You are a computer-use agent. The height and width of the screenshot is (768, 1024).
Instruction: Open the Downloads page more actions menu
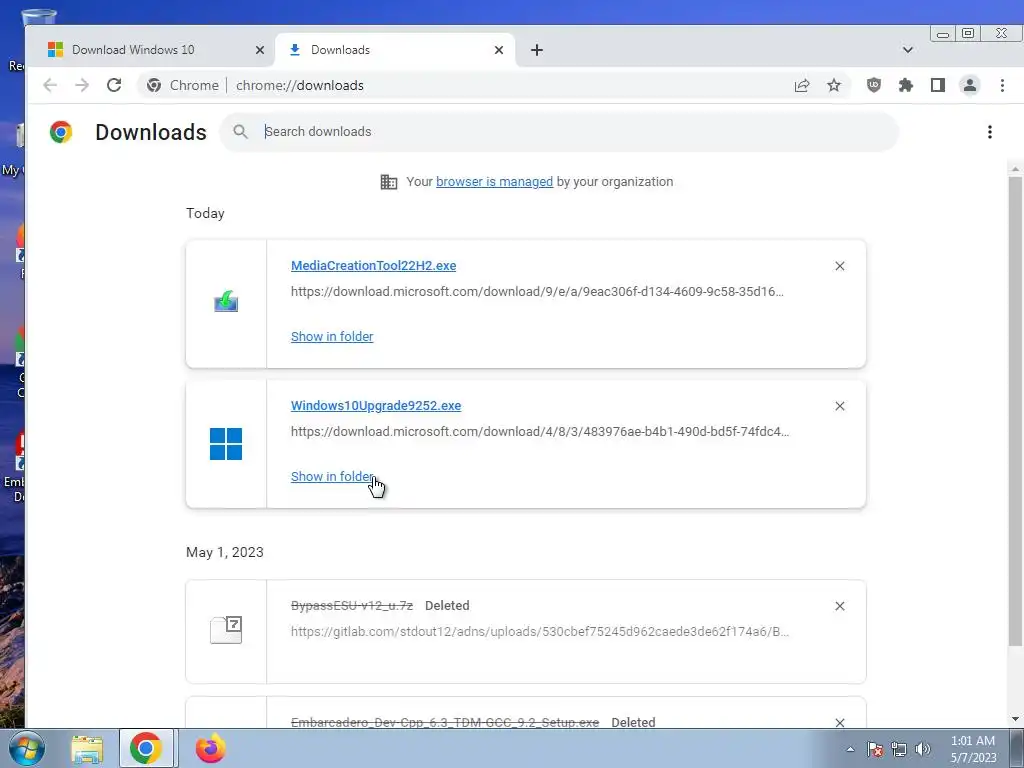click(x=990, y=132)
